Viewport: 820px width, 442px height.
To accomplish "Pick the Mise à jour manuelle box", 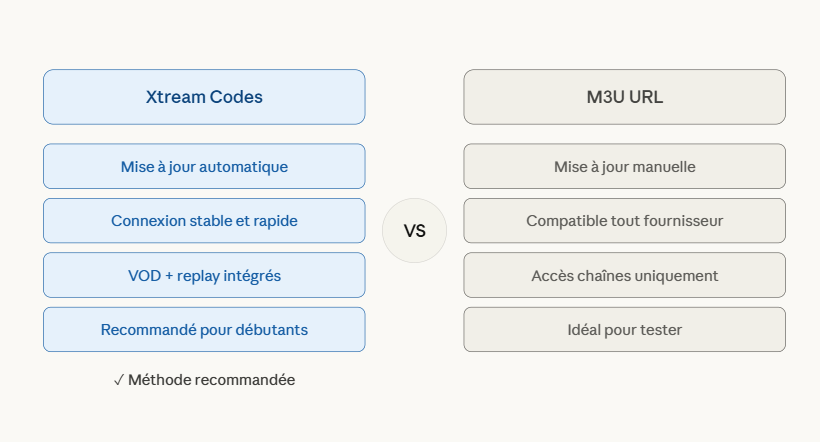I will tap(624, 166).
